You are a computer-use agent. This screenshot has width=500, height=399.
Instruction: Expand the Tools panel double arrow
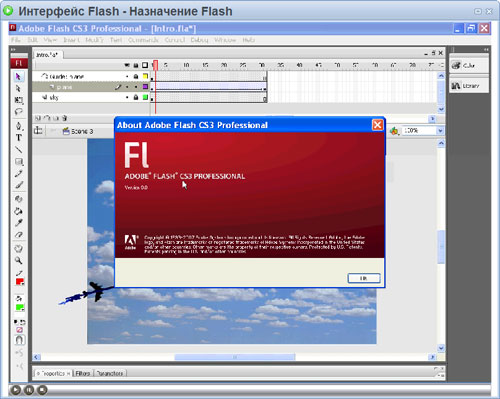pos(13,50)
